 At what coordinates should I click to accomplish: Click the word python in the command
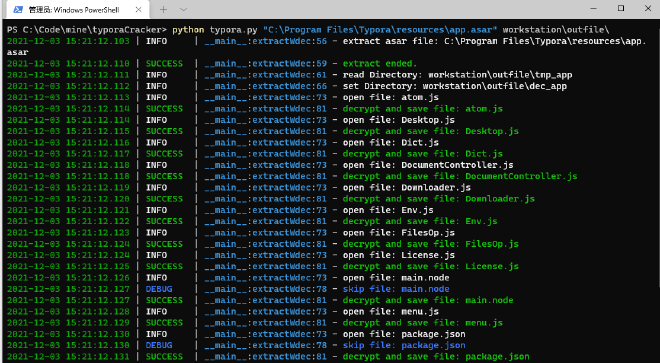(x=188, y=30)
